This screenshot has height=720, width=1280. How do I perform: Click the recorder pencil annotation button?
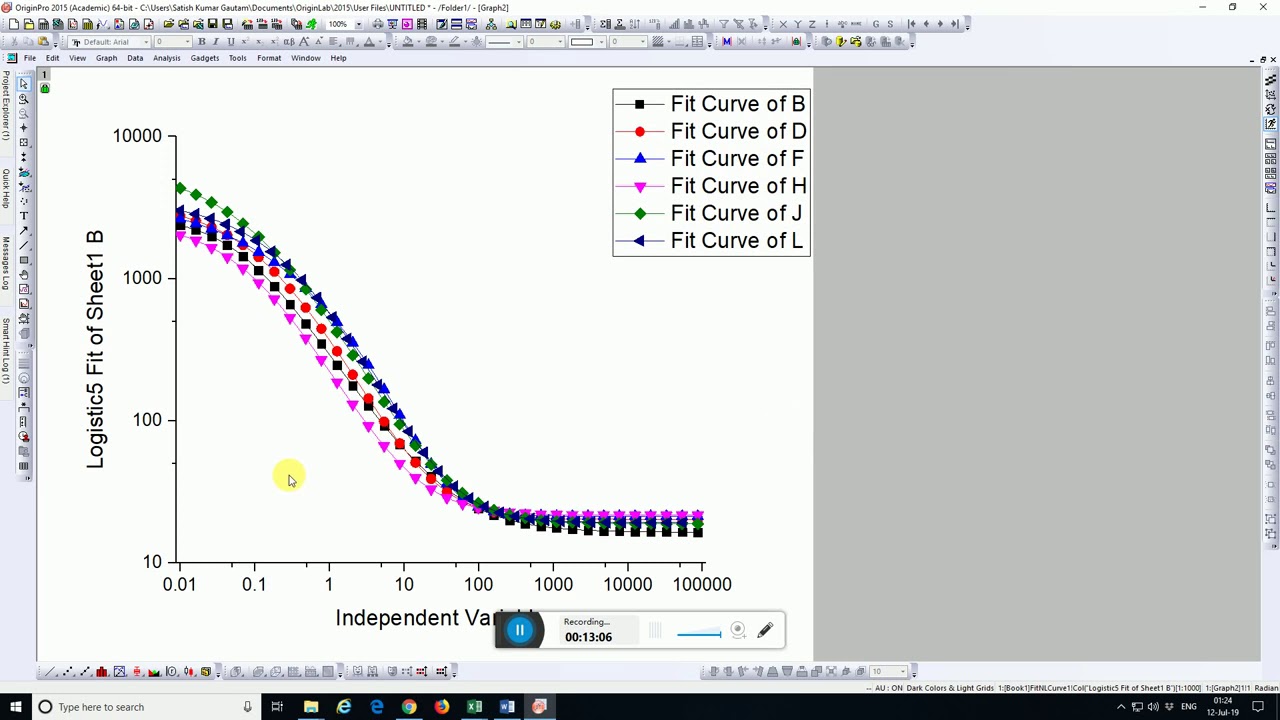(765, 630)
